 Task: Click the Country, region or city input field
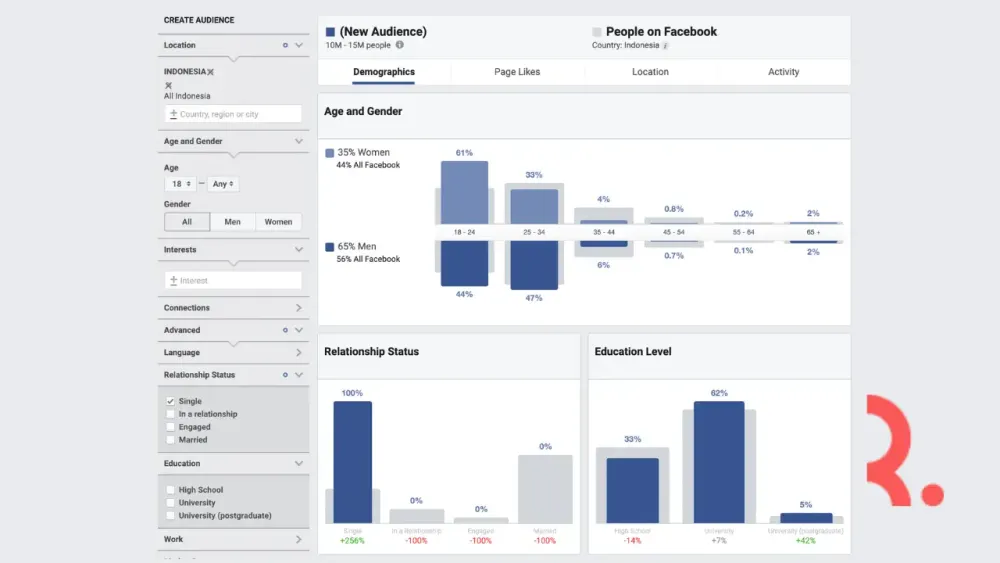(233, 114)
